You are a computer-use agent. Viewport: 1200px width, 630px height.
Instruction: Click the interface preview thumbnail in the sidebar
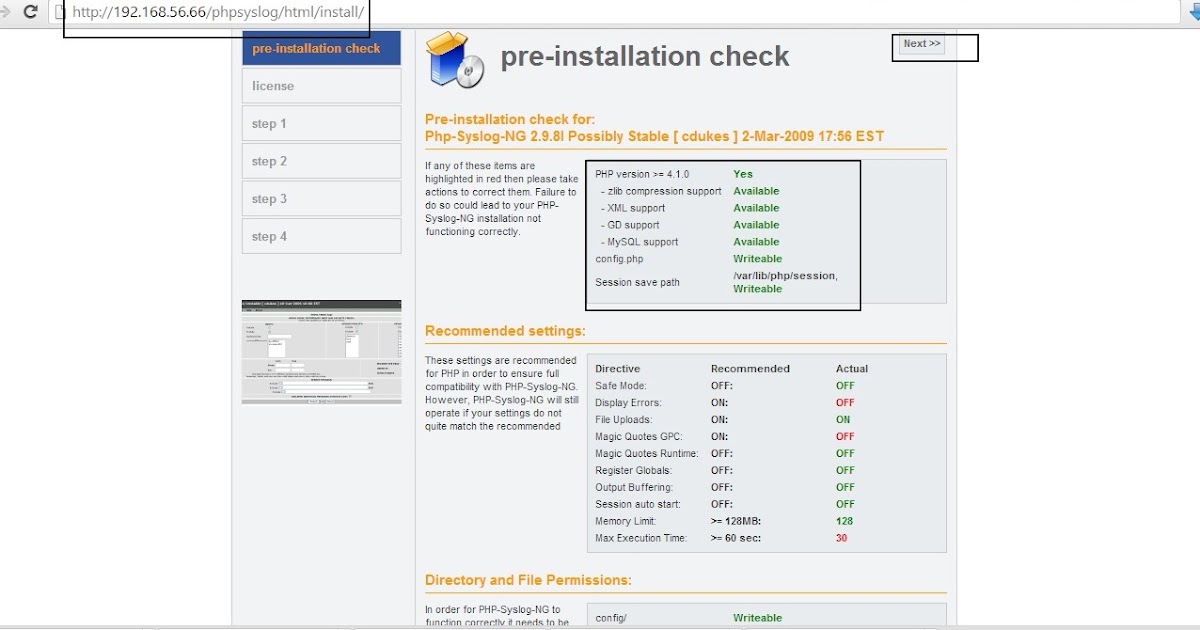[320, 352]
